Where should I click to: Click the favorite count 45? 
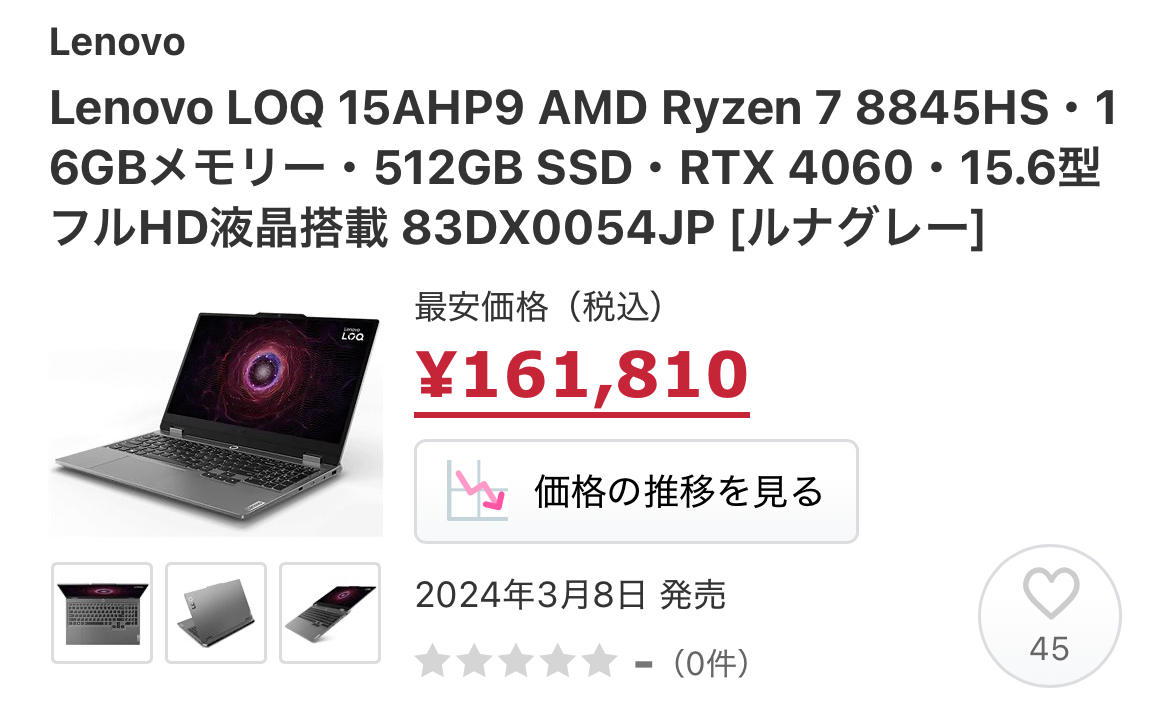click(x=1049, y=648)
